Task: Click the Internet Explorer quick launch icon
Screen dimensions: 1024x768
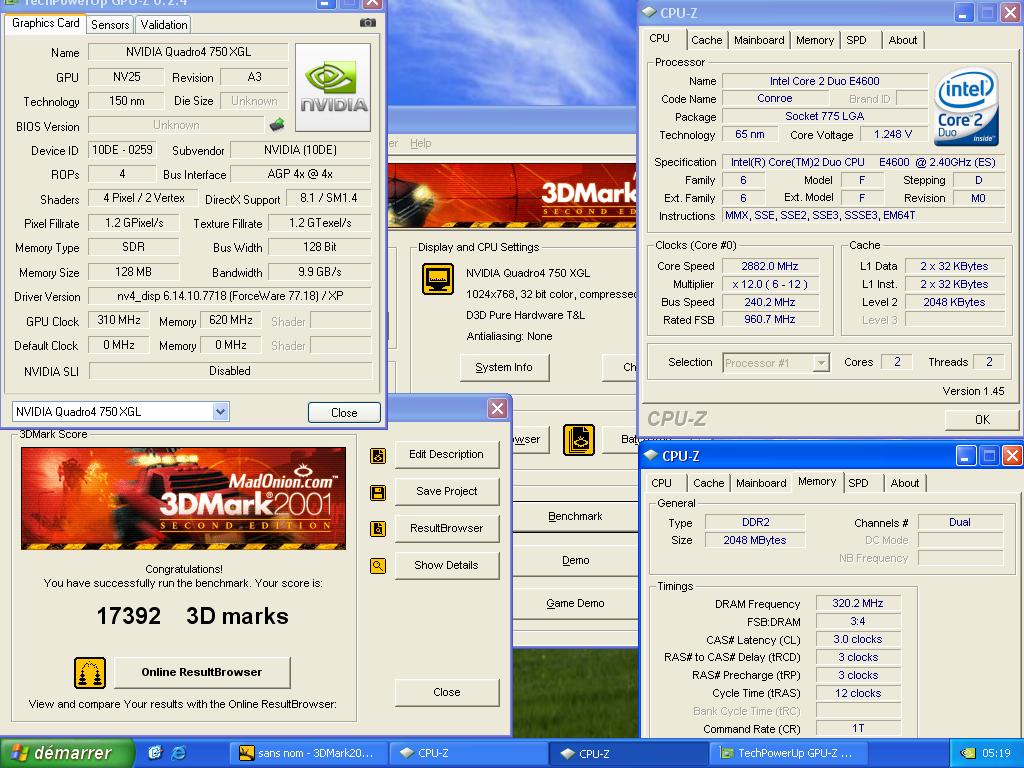Action: (178, 753)
